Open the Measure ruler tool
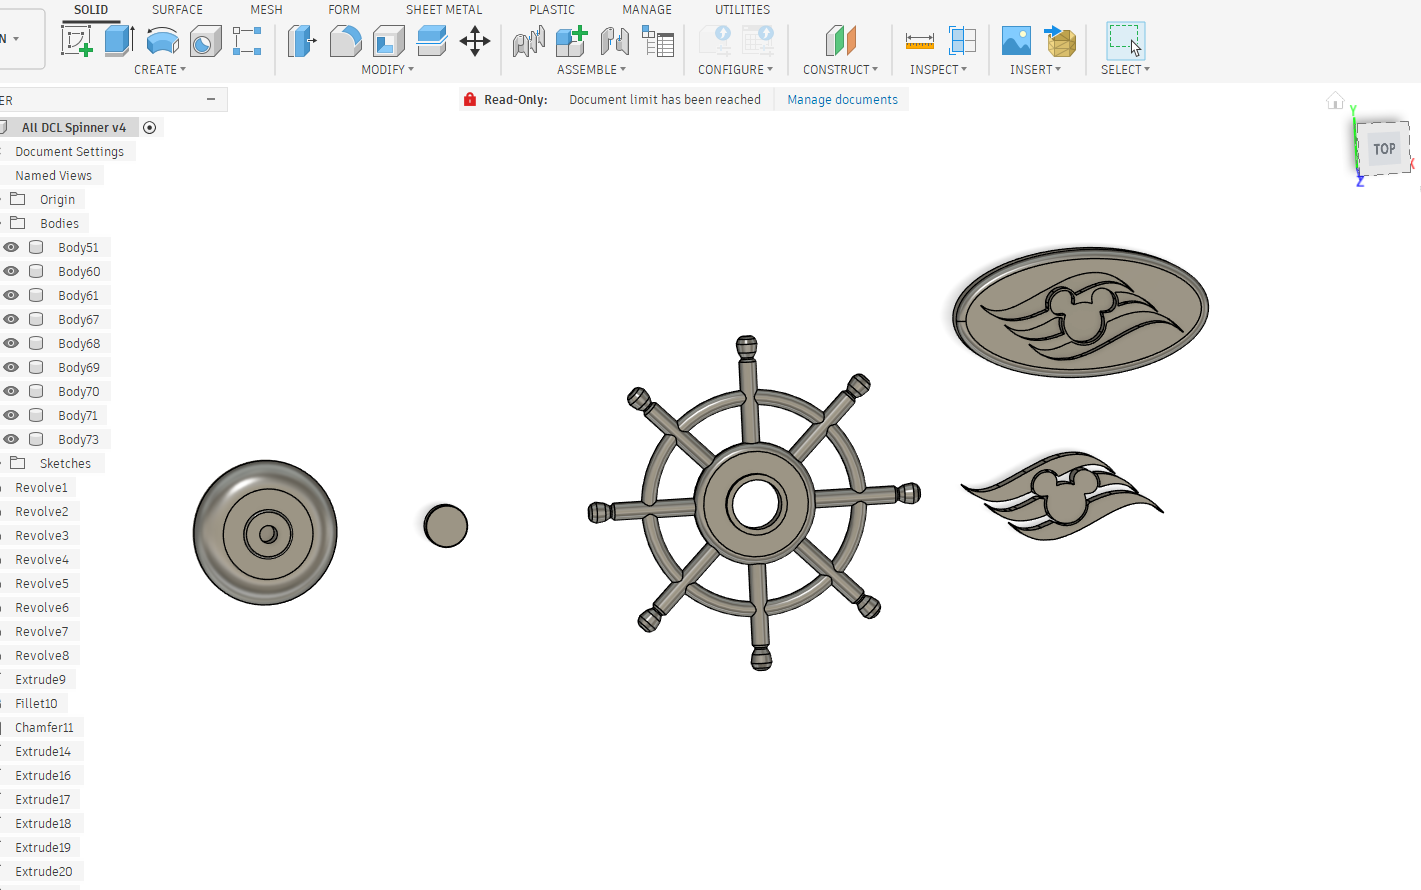Screen dimensions: 1421x890 click(x=919, y=41)
